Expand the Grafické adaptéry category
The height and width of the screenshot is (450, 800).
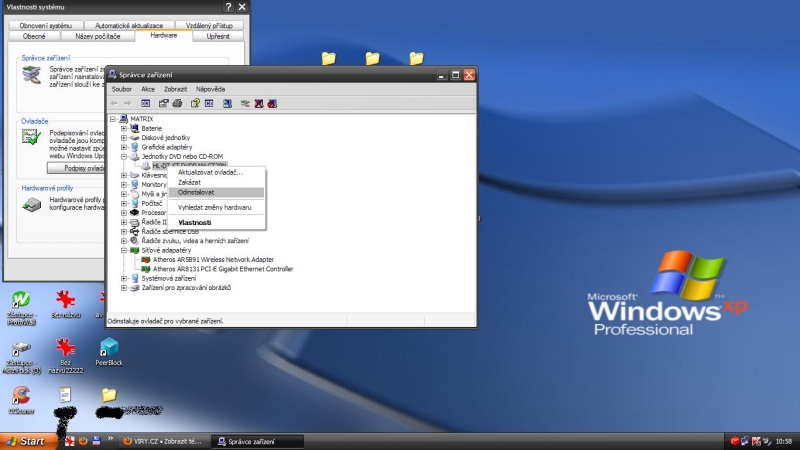pos(123,147)
